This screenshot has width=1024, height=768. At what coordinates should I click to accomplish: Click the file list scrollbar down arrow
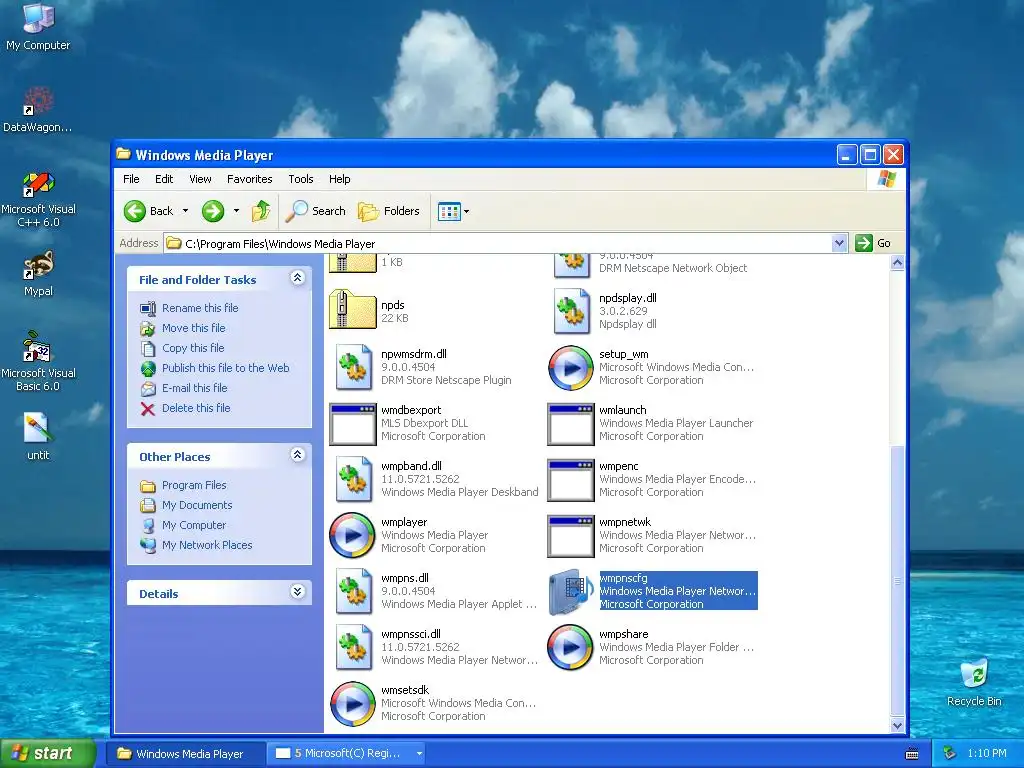tap(897, 726)
